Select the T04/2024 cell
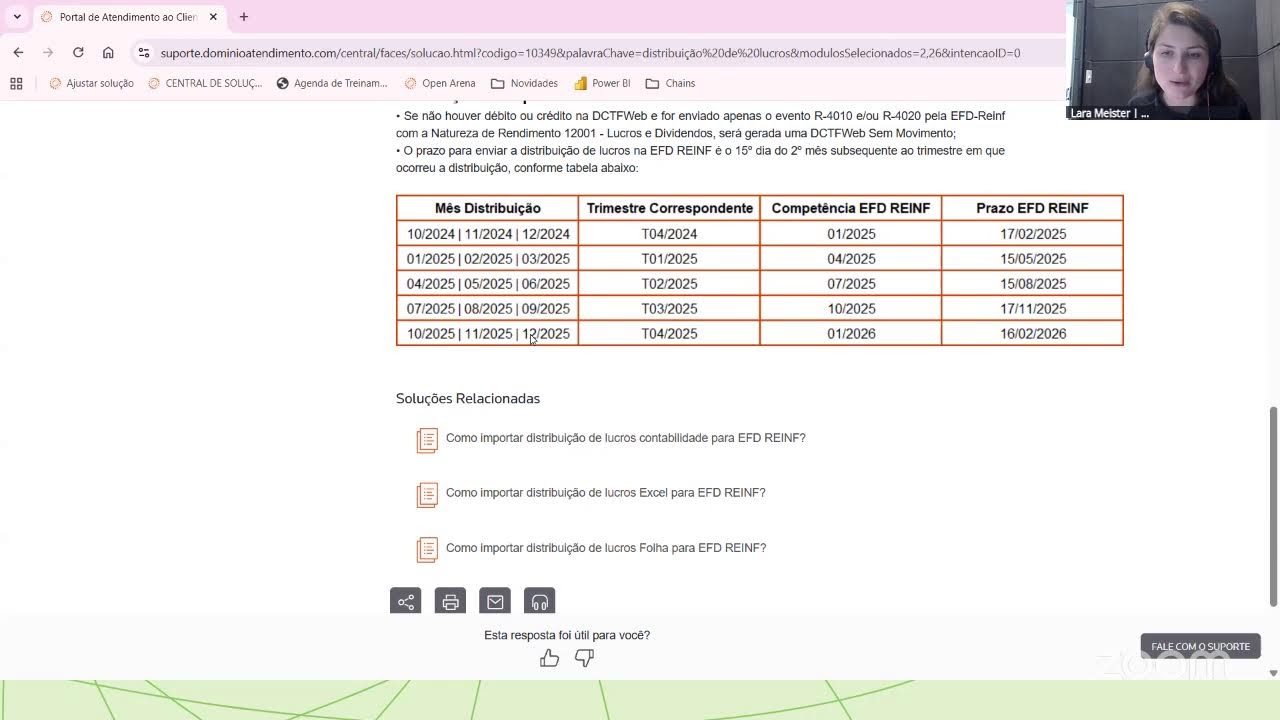 pyautogui.click(x=669, y=234)
